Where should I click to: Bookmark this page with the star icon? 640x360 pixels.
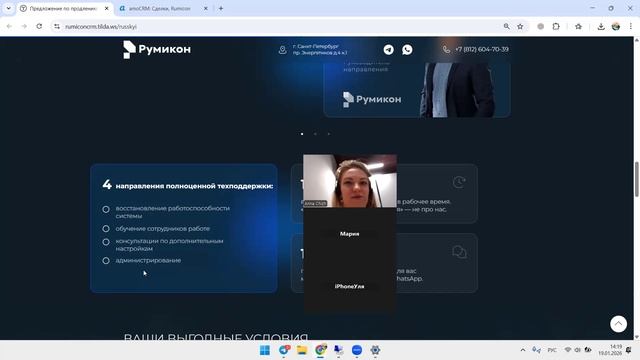click(x=520, y=27)
